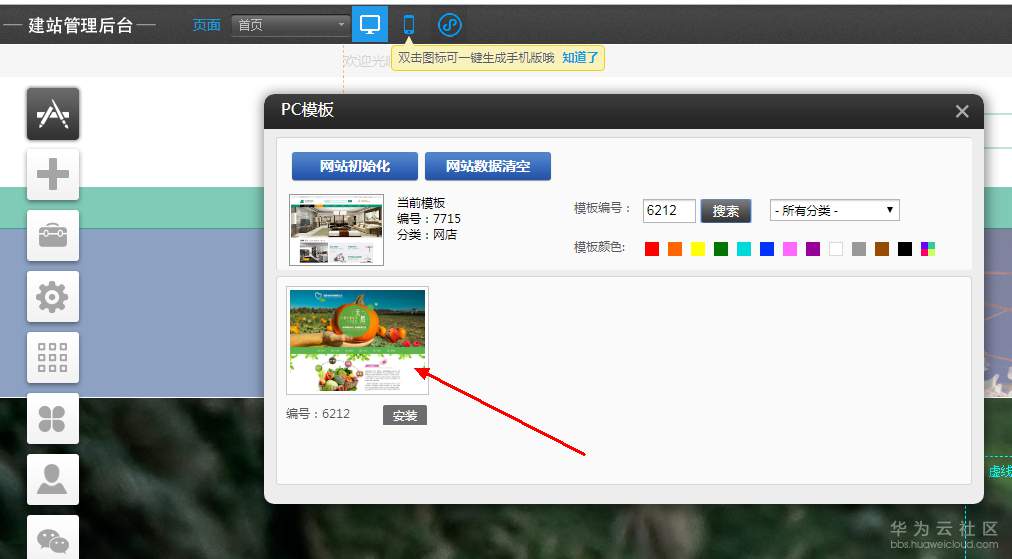Select the pumpkin template 6212 thumbnail
Screen dimensions: 1012x559
(x=357, y=340)
